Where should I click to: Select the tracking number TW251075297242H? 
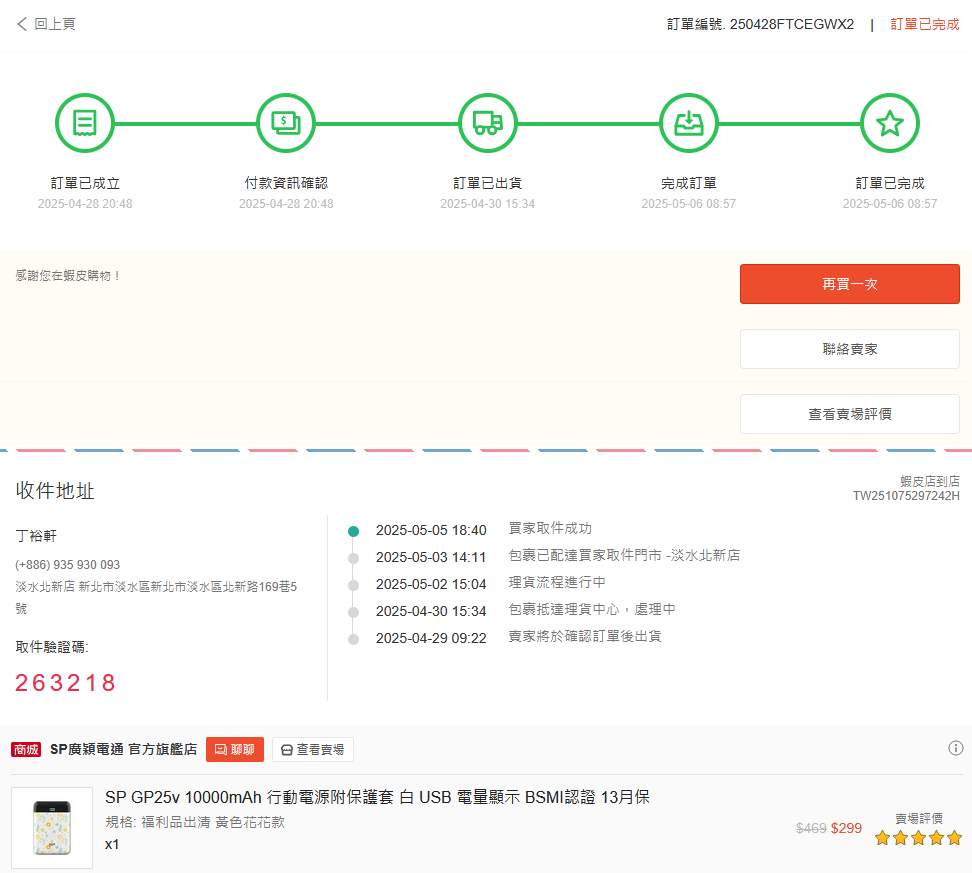pos(905,496)
